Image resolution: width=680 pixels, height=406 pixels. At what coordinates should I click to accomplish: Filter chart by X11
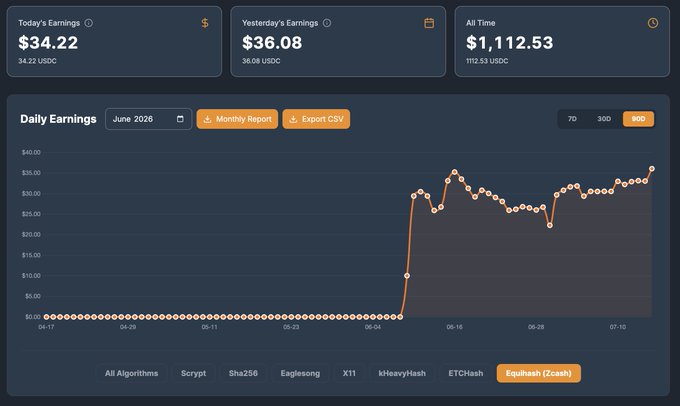point(349,373)
